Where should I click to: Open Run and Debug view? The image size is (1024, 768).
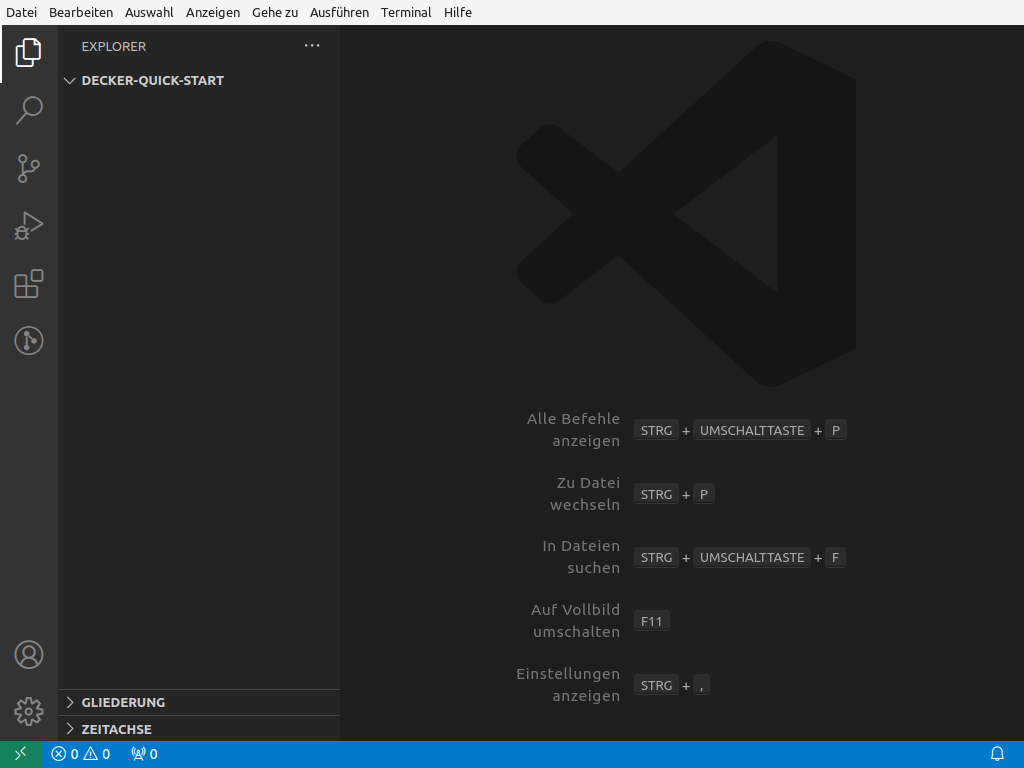(29, 226)
